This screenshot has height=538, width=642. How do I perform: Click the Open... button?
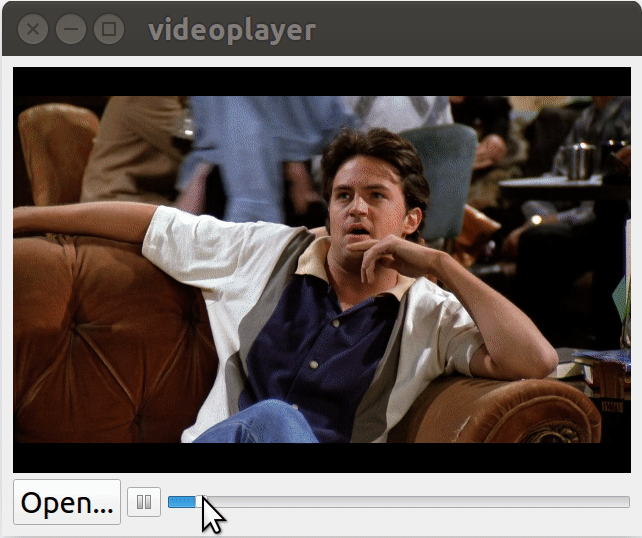pyautogui.click(x=67, y=502)
